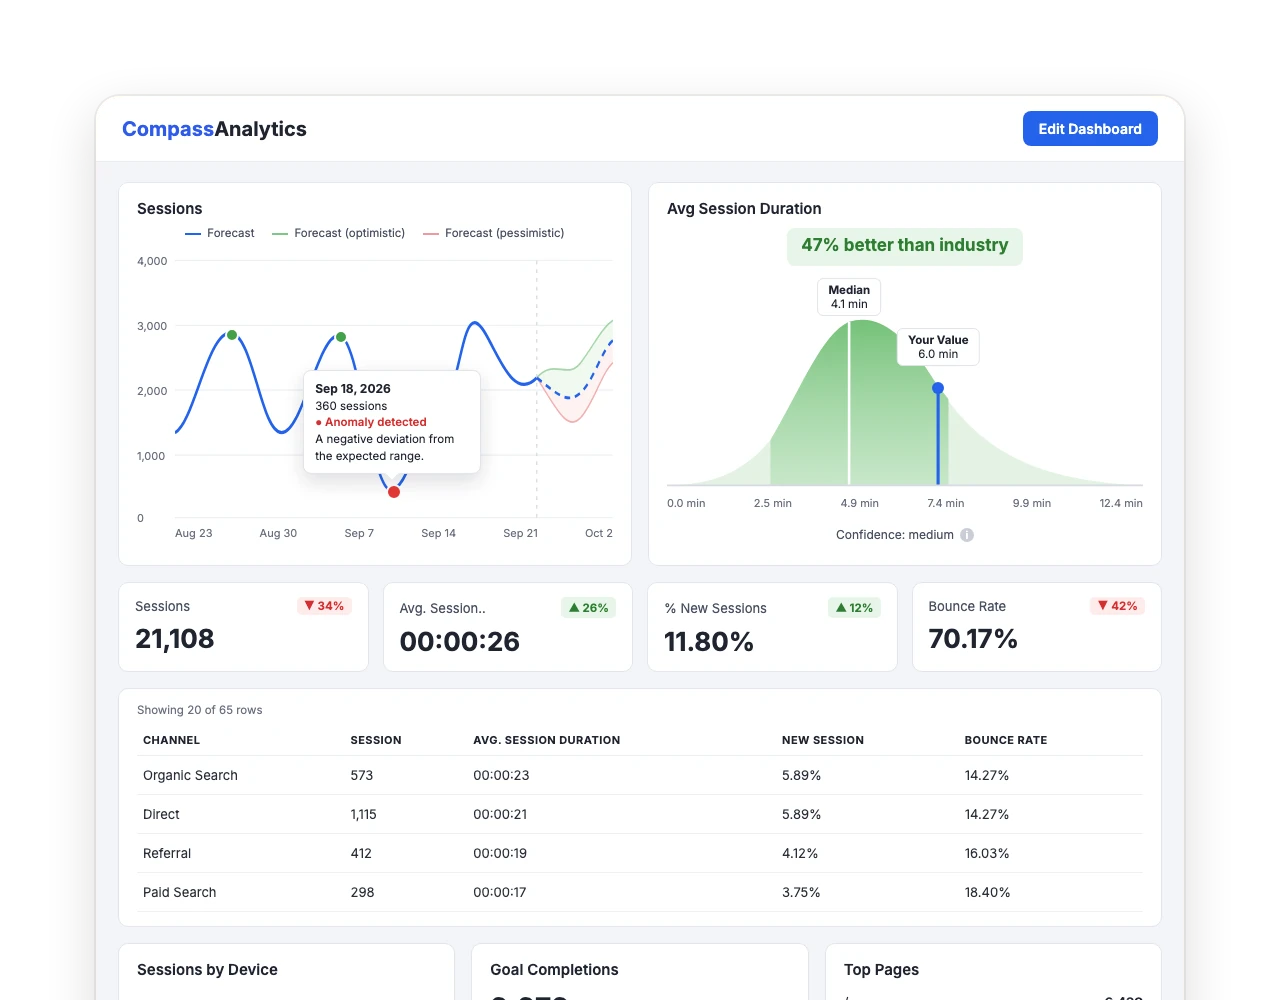
Task: Select the blue Your Value marker dot
Action: 938,388
